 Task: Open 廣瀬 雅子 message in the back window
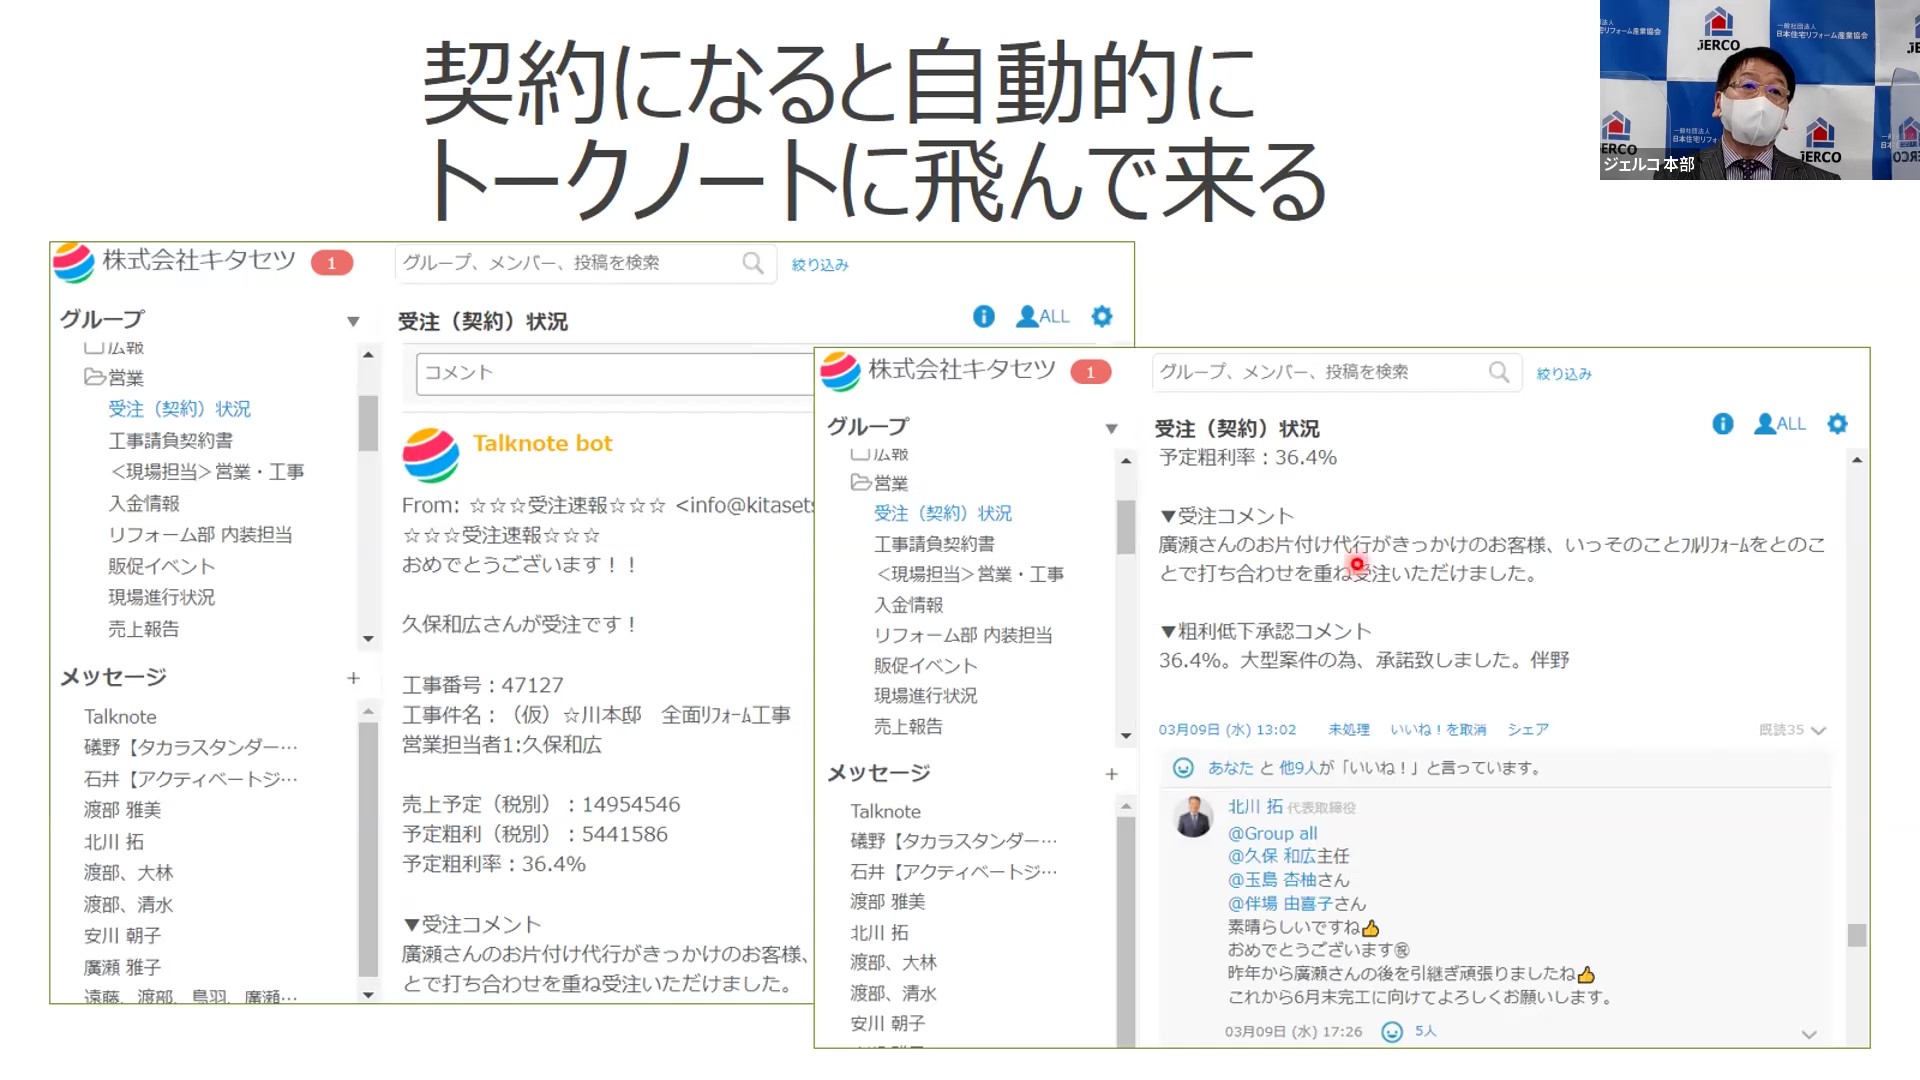[122, 968]
